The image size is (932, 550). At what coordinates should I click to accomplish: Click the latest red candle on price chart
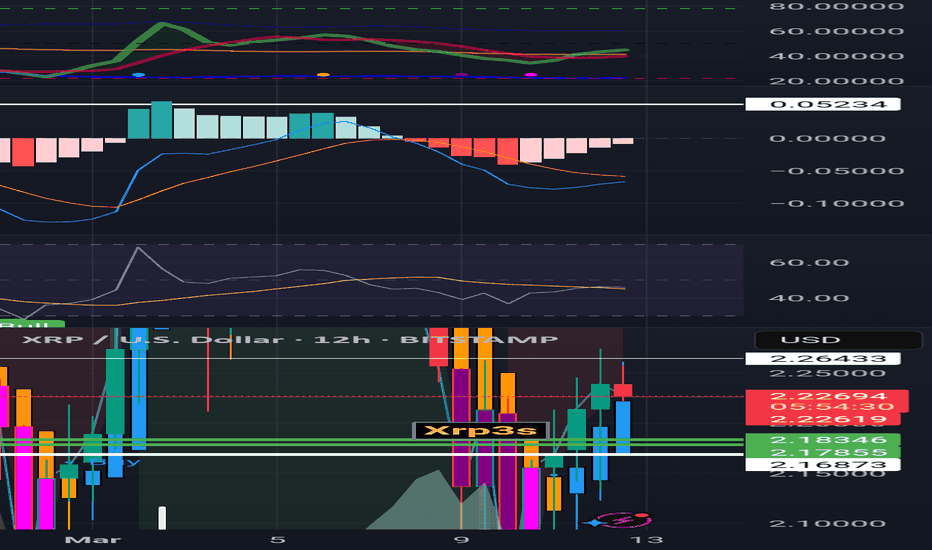coord(623,391)
